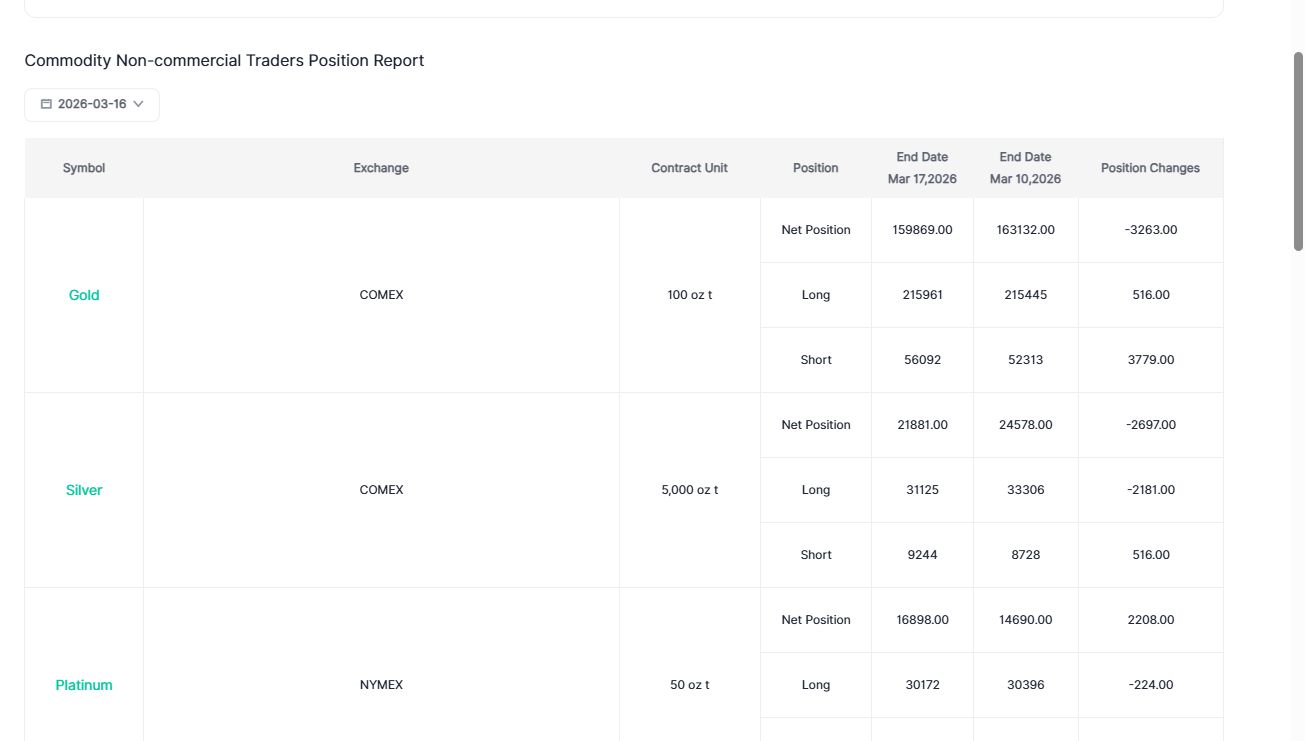The image size is (1305, 741).
Task: Select the End Date Mar 10,2026 header
Action: (1025, 168)
